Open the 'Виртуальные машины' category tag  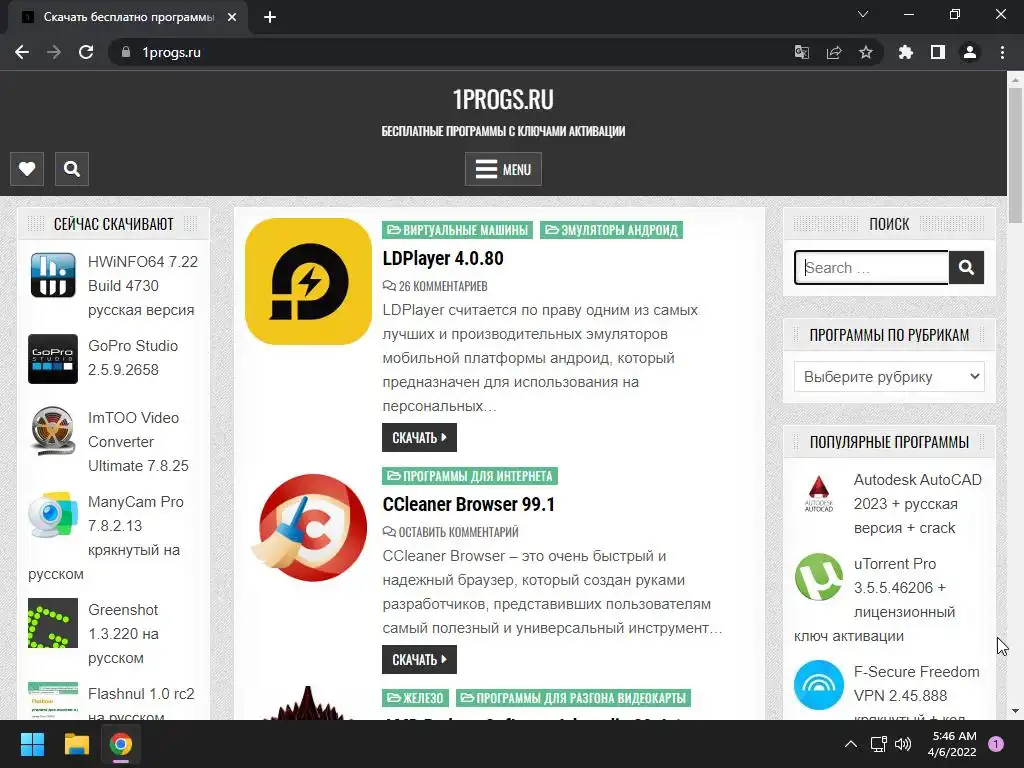457,230
